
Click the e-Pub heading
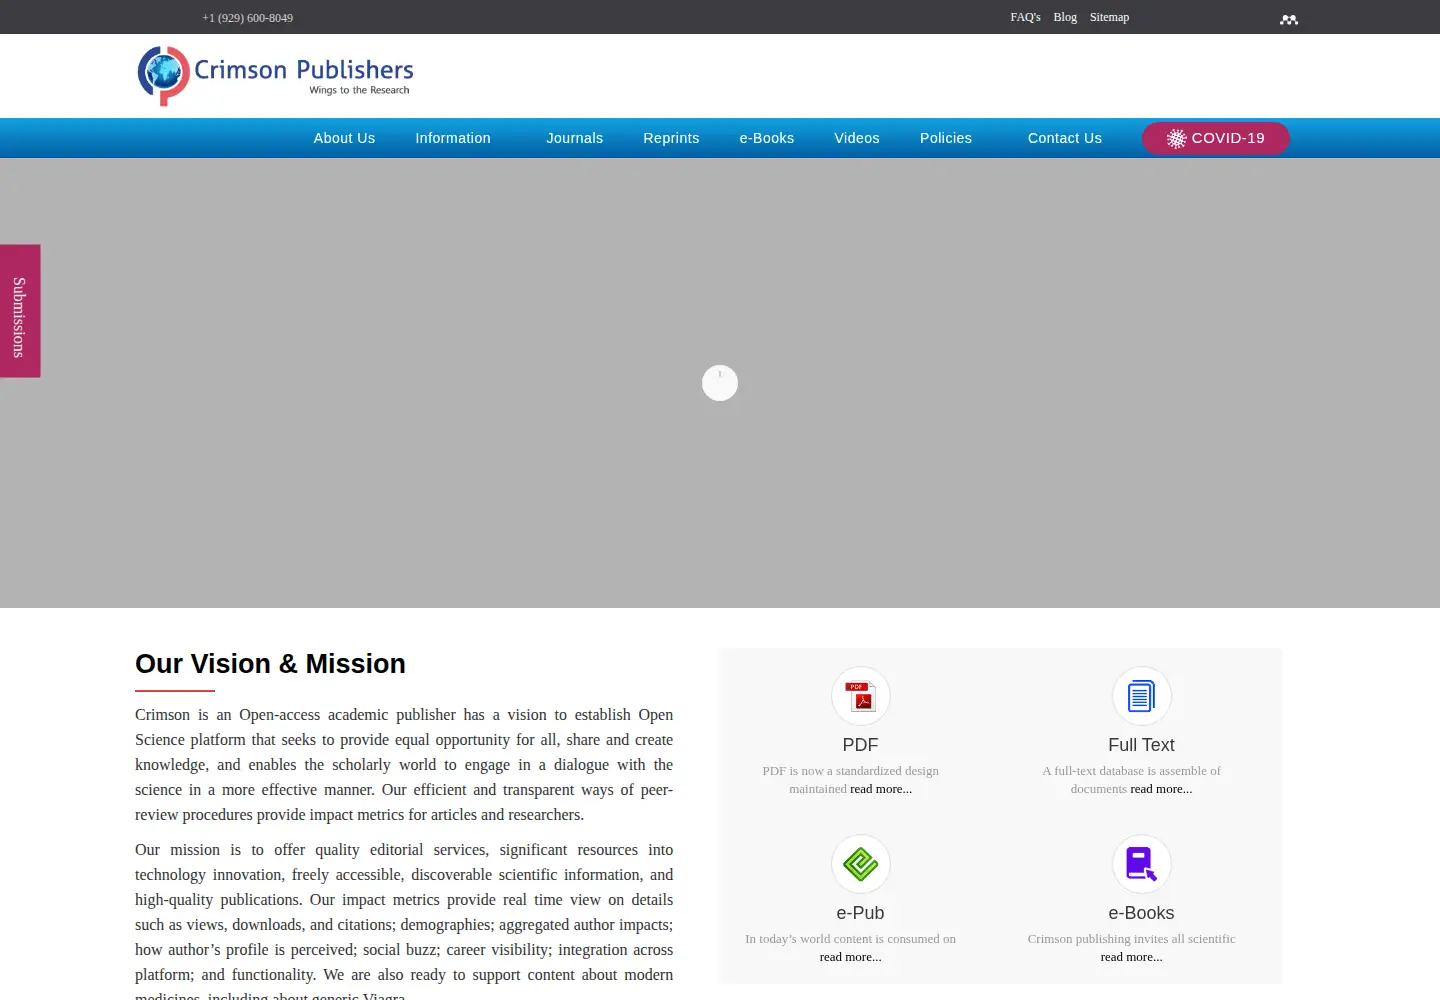pos(860,913)
